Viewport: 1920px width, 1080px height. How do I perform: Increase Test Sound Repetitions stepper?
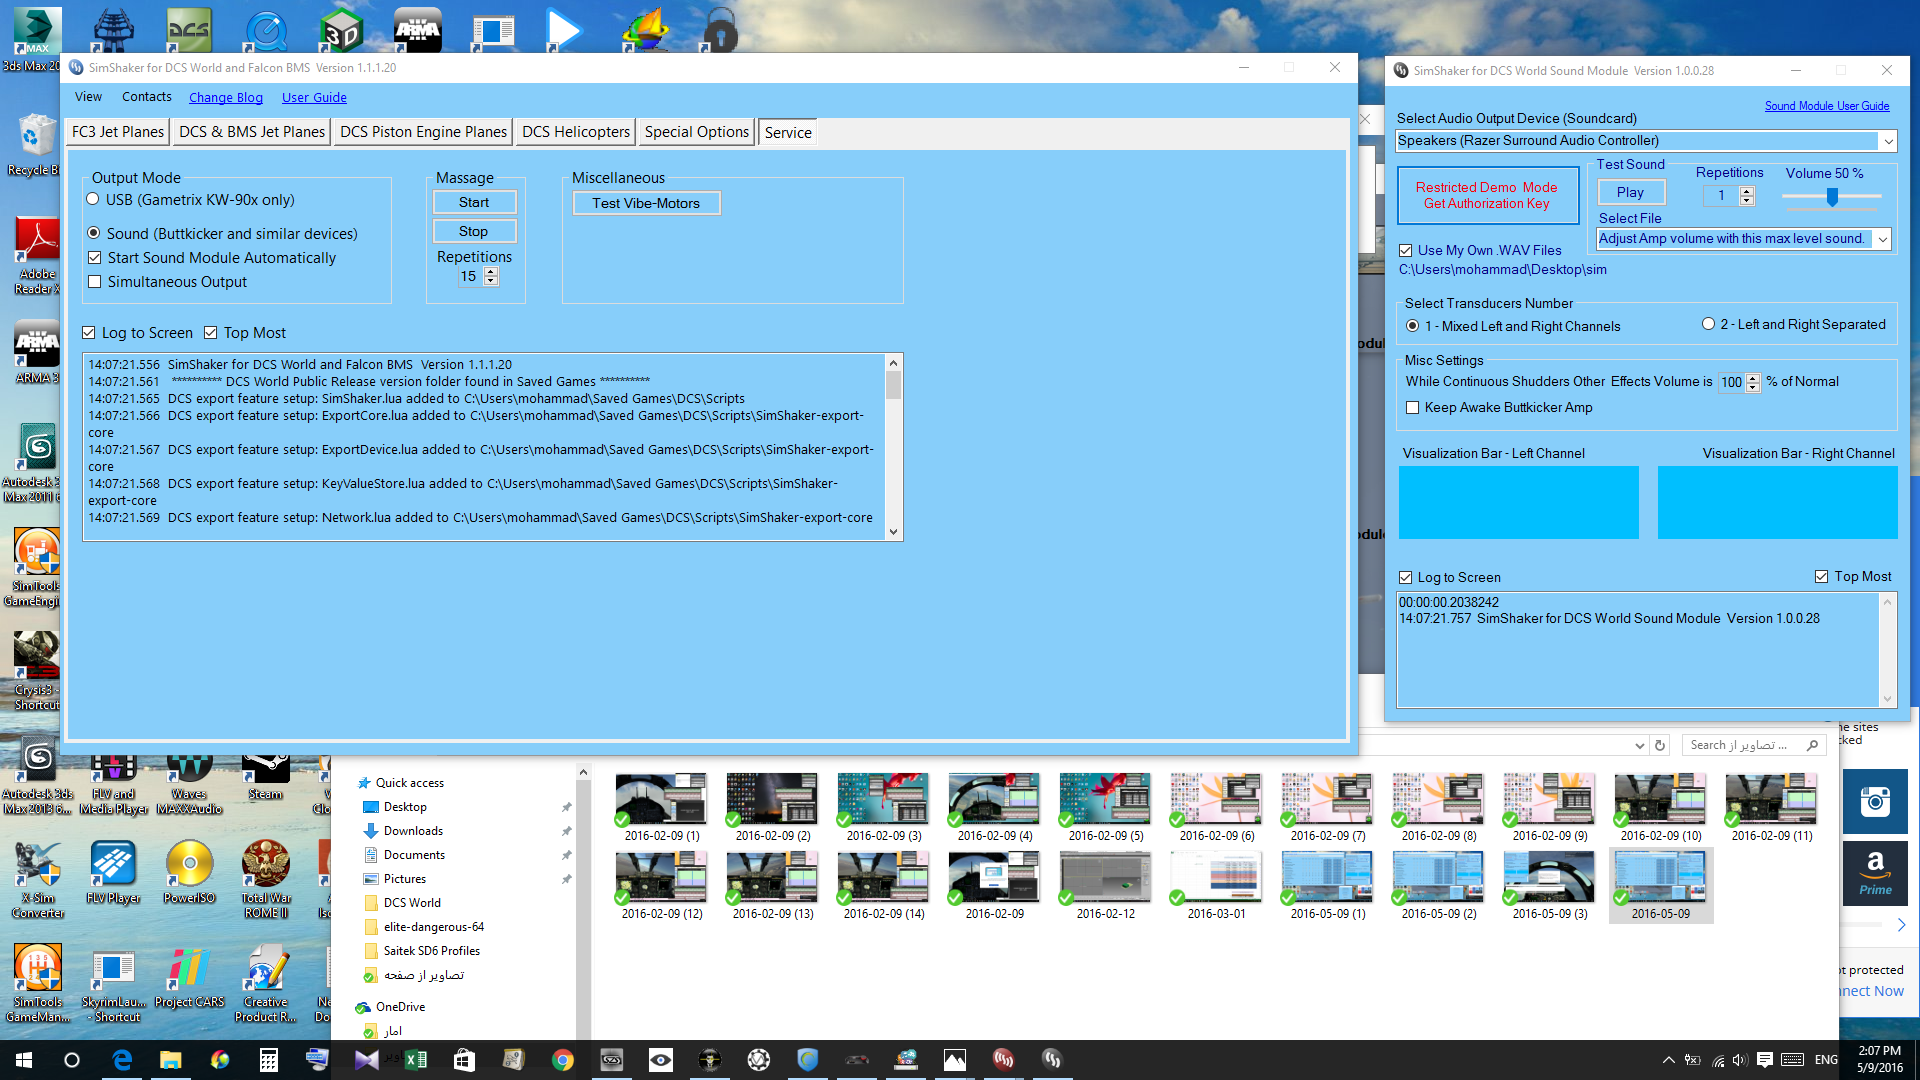pos(1747,191)
